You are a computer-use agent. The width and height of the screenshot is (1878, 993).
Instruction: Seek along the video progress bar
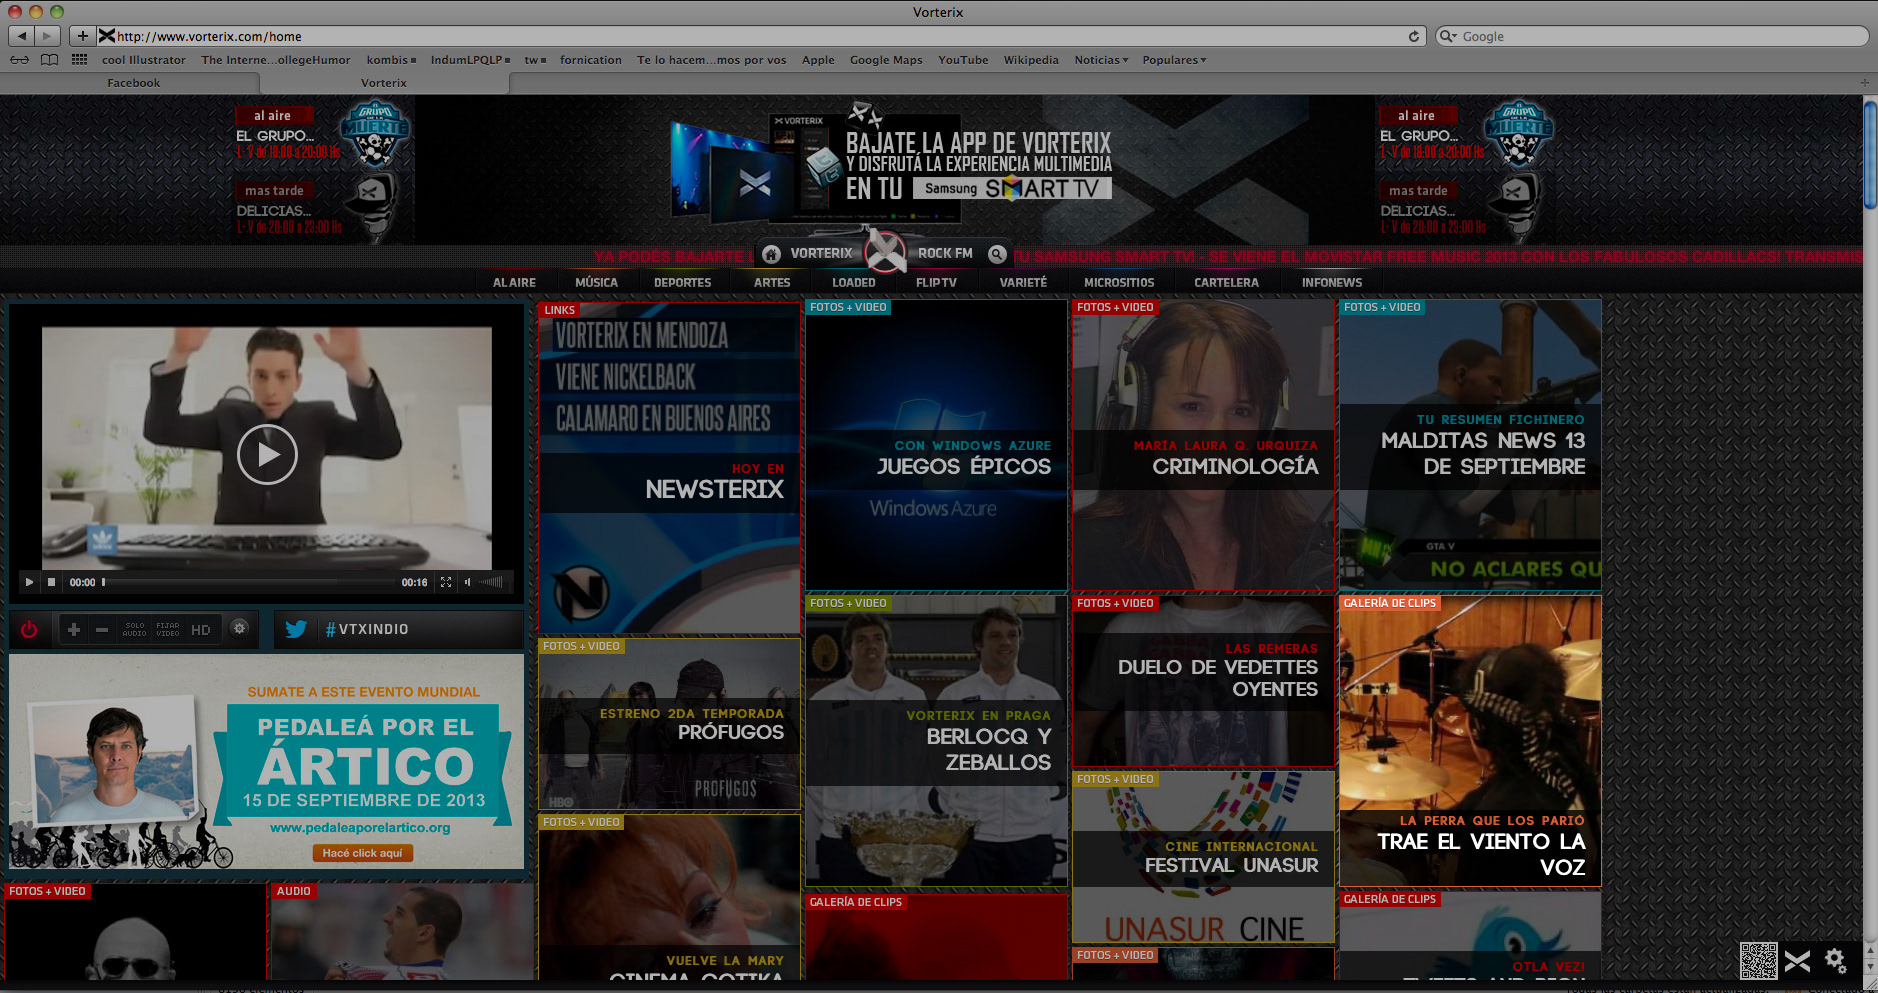tap(248, 582)
